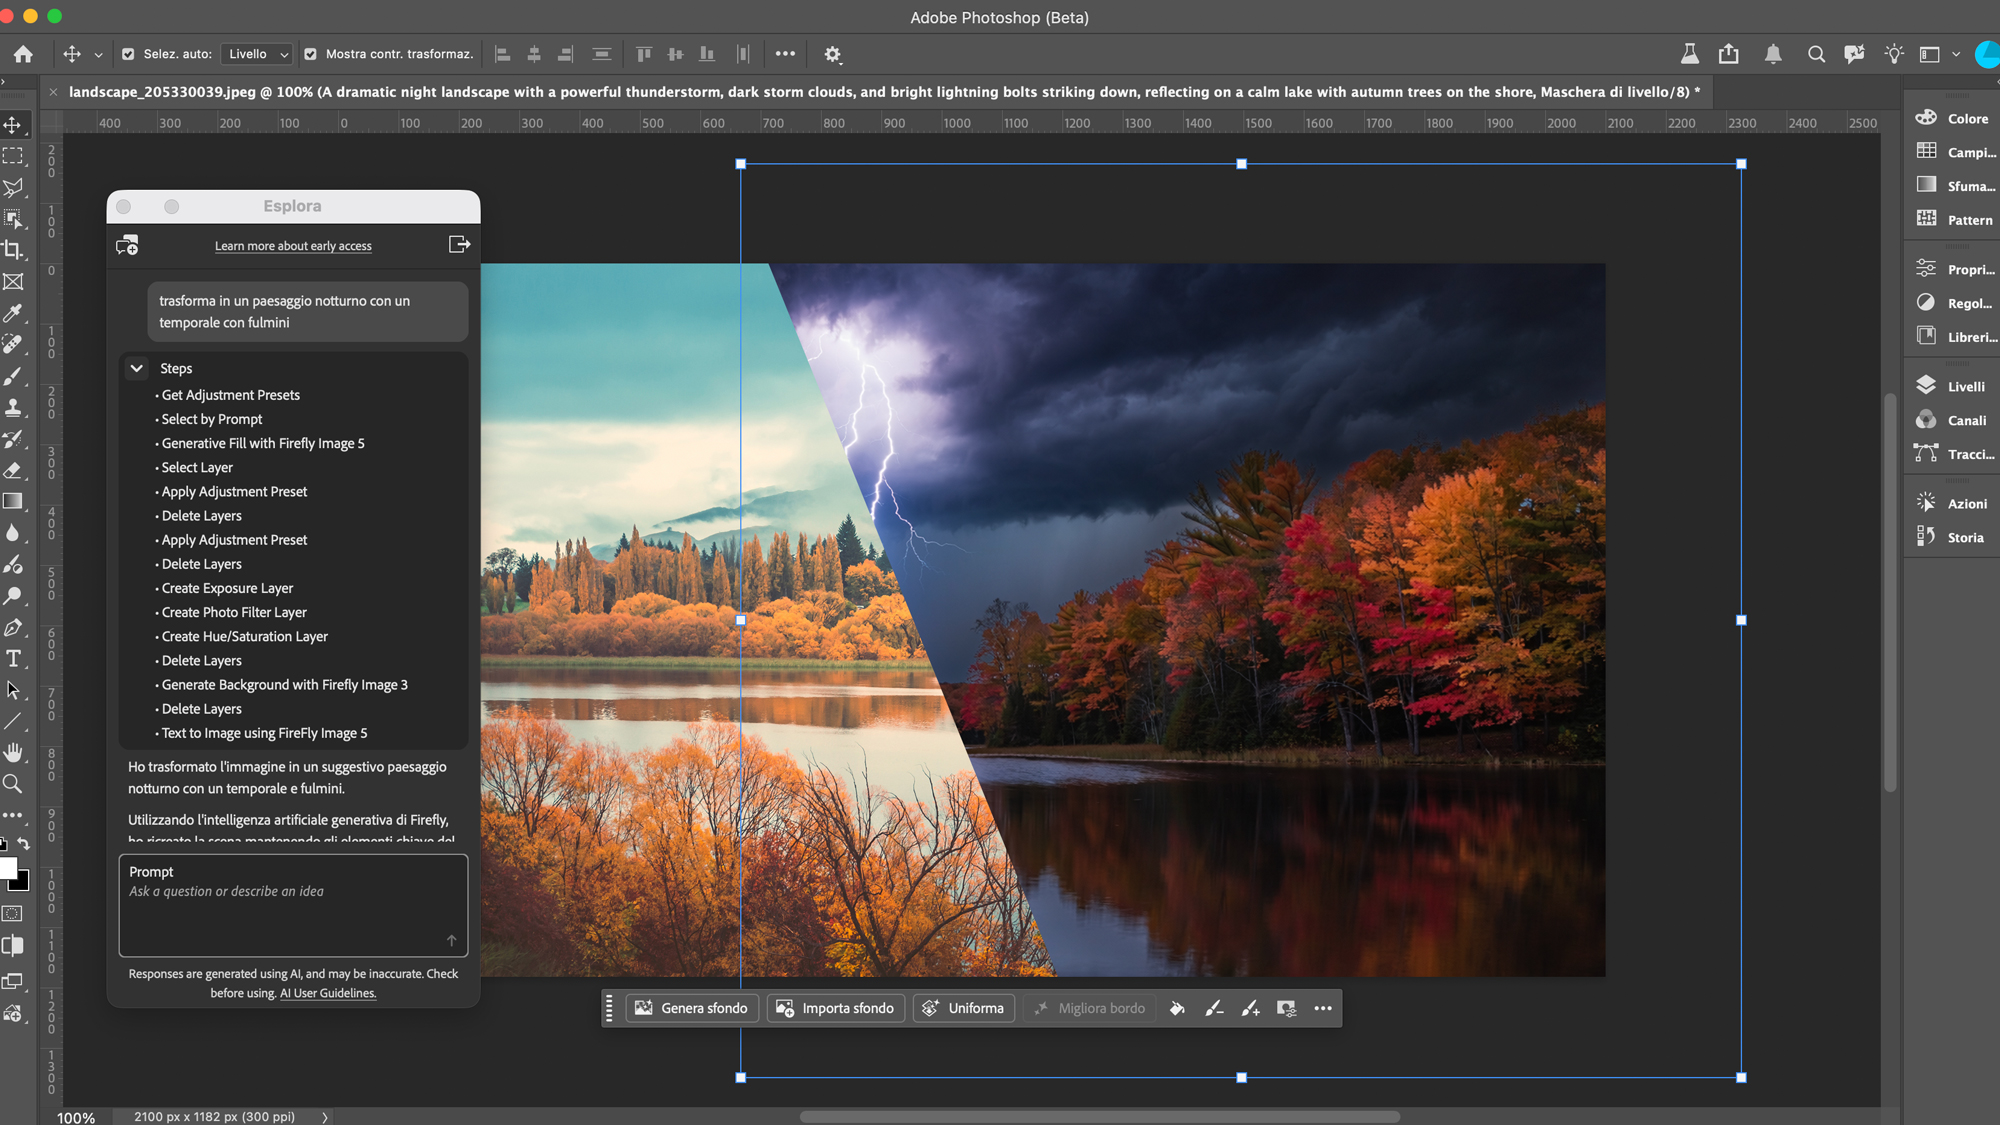Screen dimensions: 2000x1125
Task: Open the Colore panel
Action: pyautogui.click(x=1952, y=118)
